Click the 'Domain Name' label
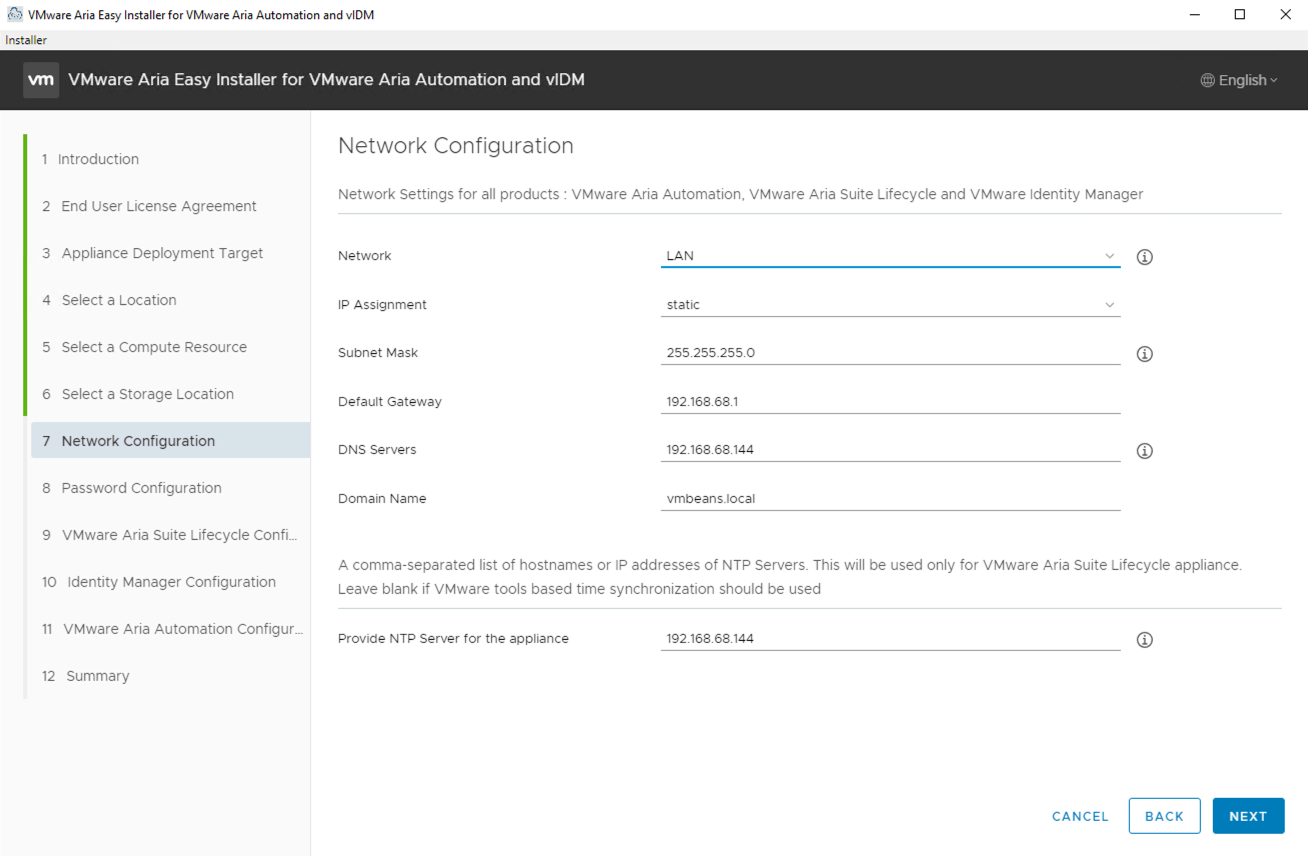The width and height of the screenshot is (1308, 856). tap(382, 499)
